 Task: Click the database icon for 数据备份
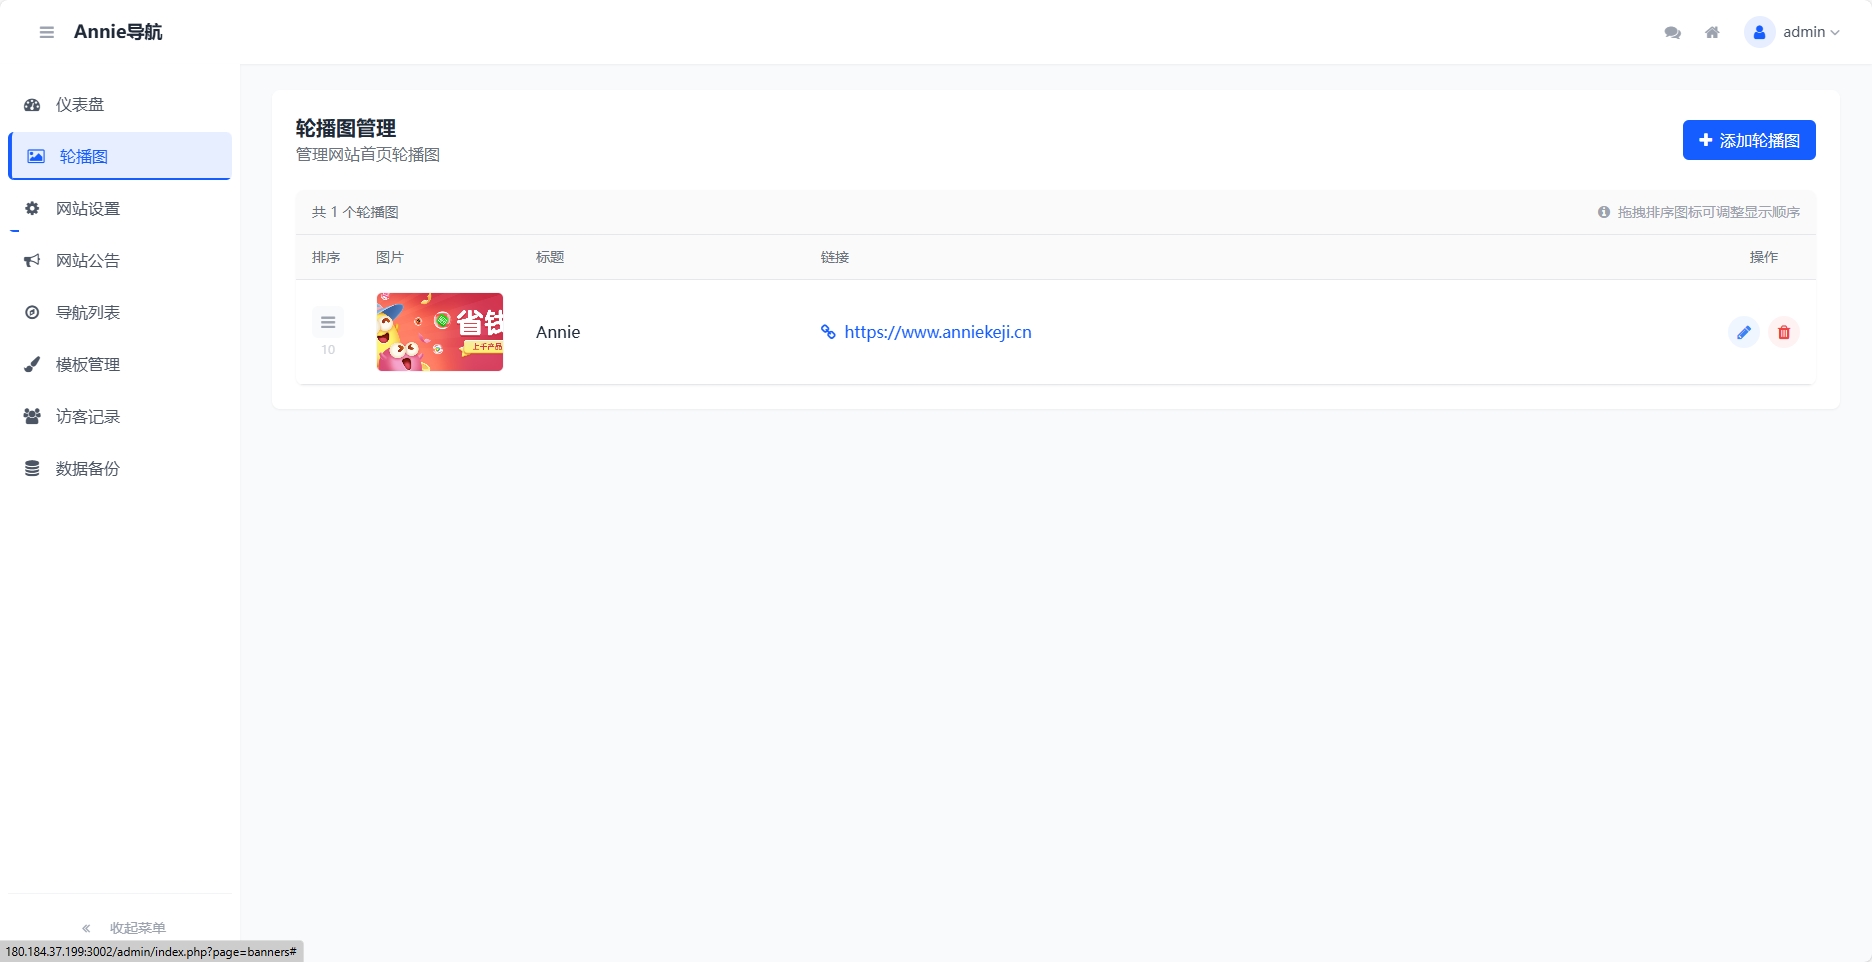coord(31,468)
